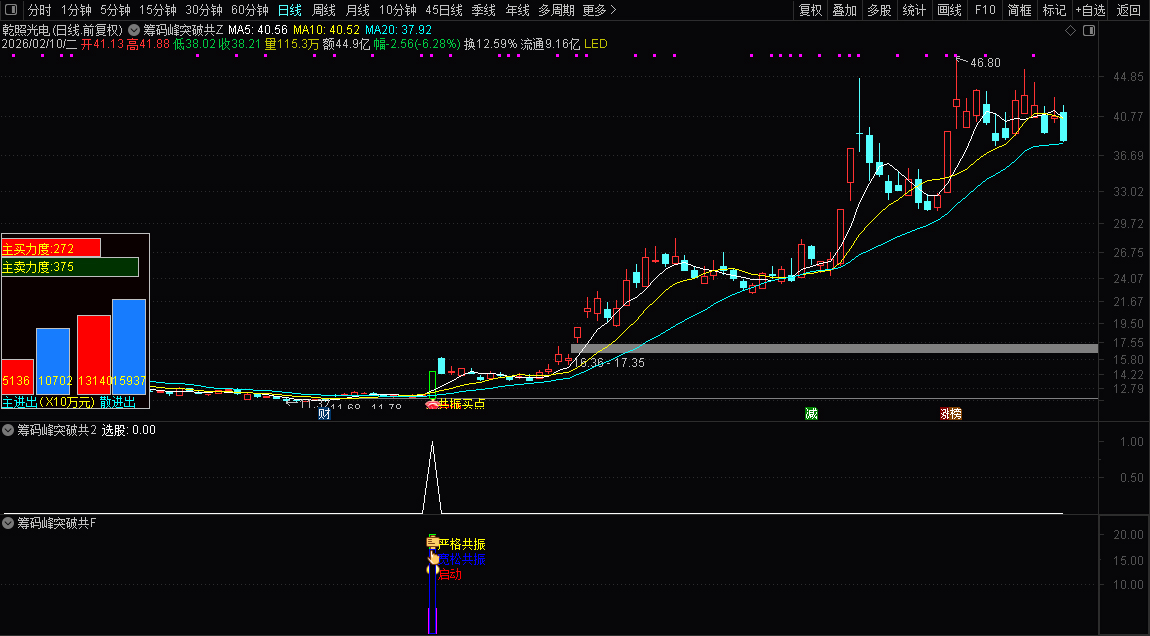This screenshot has width=1150, height=636.
Task: Activate the 画线 drawing tool
Action: click(949, 10)
